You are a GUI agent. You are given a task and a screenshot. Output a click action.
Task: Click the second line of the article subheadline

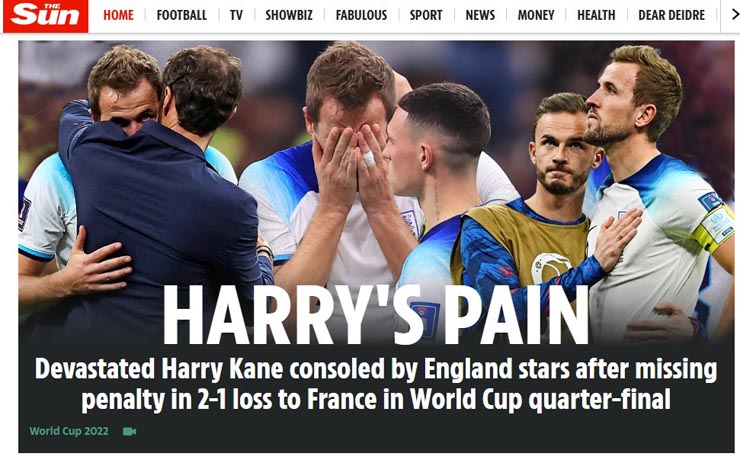pos(376,400)
